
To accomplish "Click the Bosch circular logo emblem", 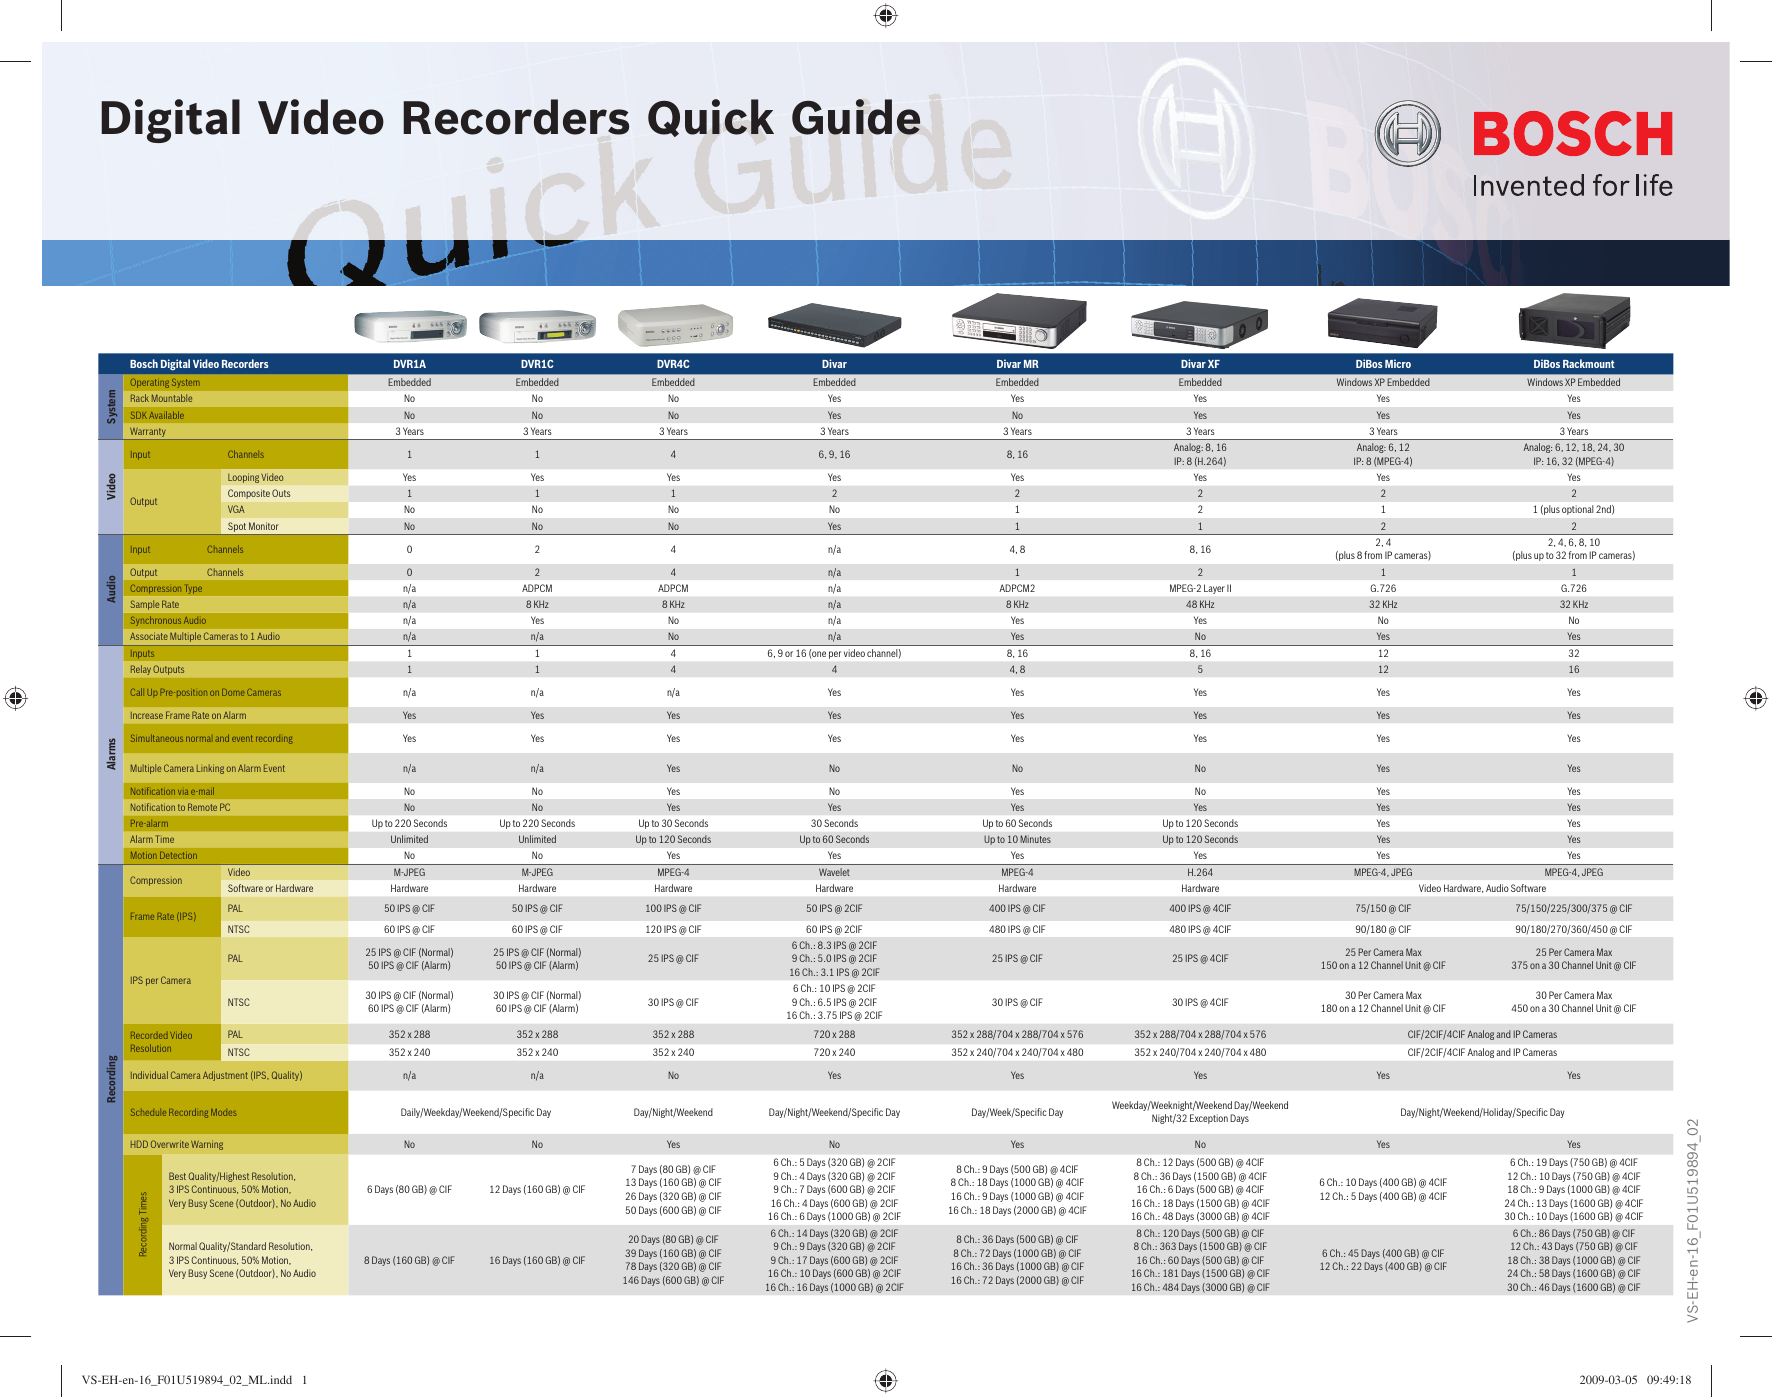I will 1408,133.
